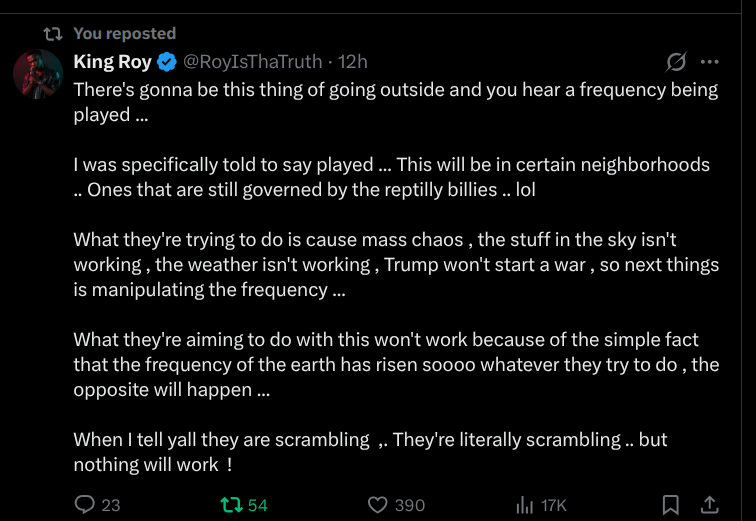Screen dimensions: 756x521
Task: Click the 390 likes count
Action: click(x=409, y=505)
